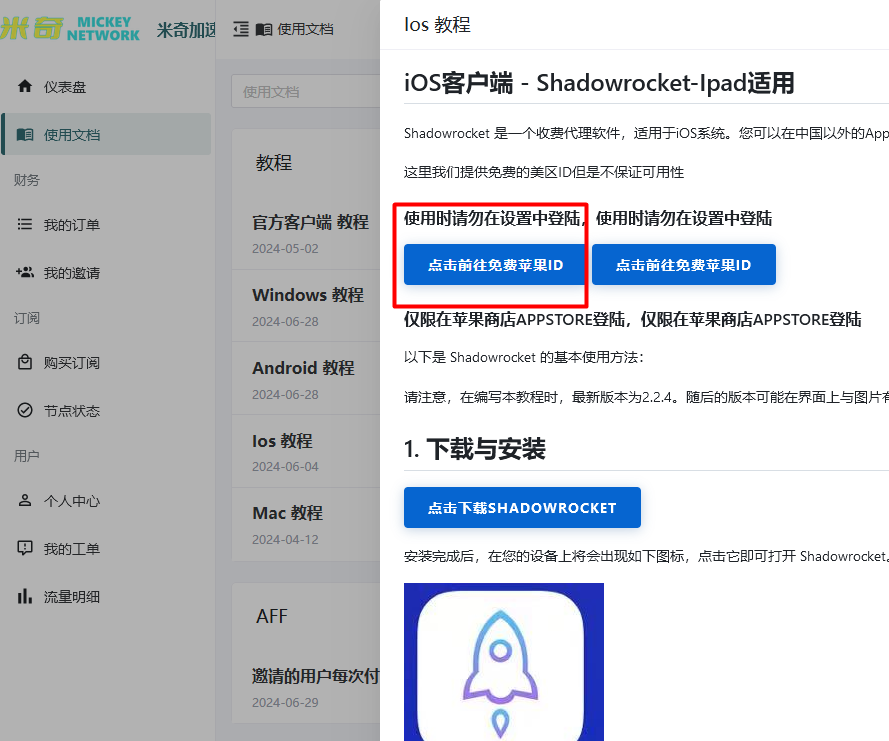The height and width of the screenshot is (741, 889).
Task: Click the list icon for 我的订单
Action: click(25, 224)
